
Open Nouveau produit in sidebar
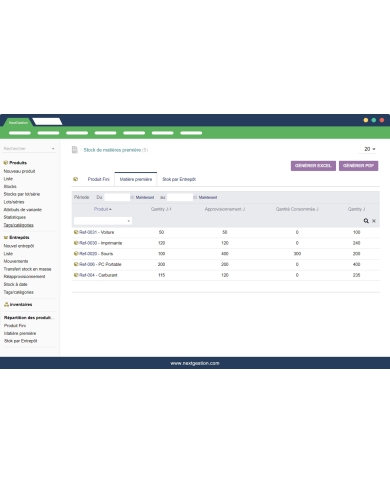(19, 171)
